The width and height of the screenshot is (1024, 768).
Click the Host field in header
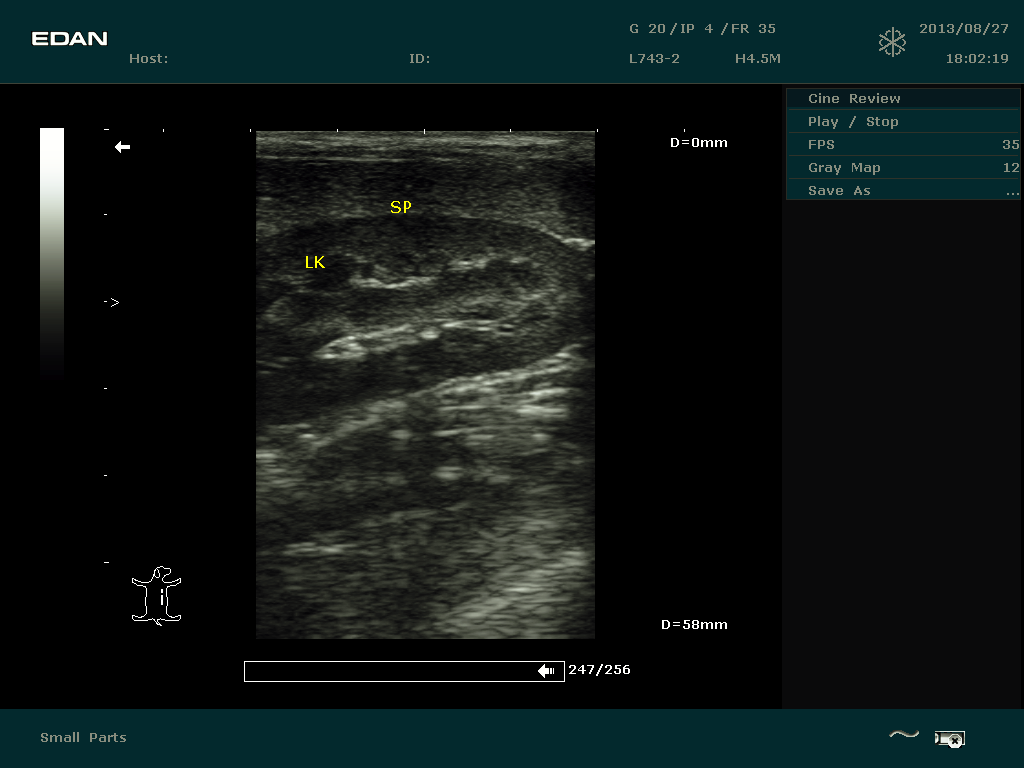148,59
